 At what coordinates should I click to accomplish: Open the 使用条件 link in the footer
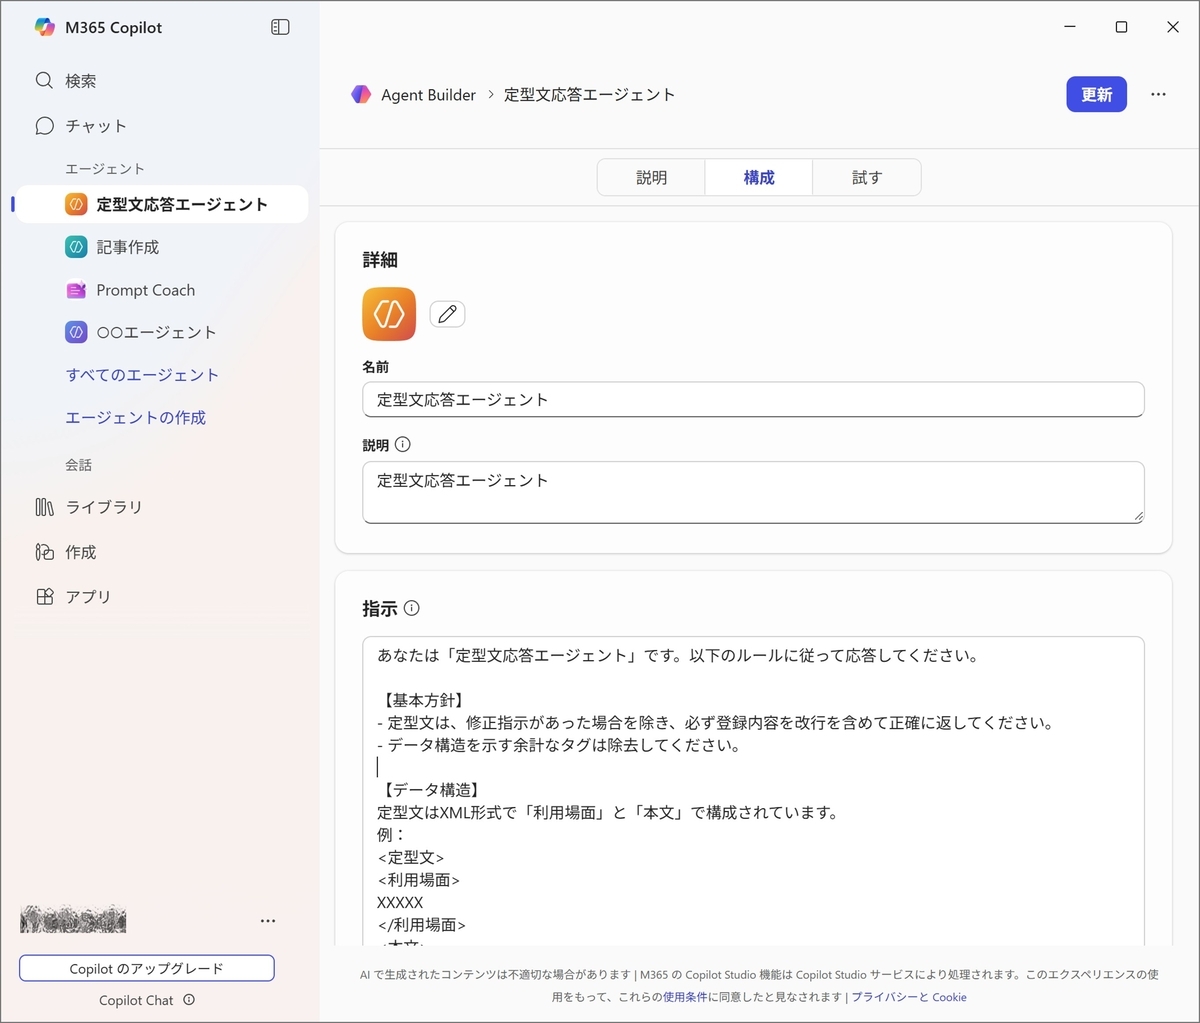pyautogui.click(x=685, y=997)
